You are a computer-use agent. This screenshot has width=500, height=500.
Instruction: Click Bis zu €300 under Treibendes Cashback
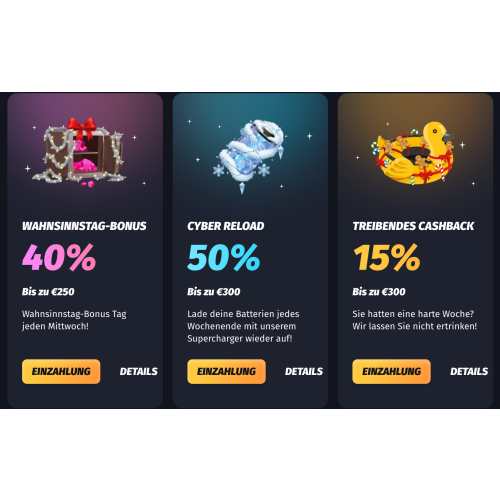pos(379,292)
